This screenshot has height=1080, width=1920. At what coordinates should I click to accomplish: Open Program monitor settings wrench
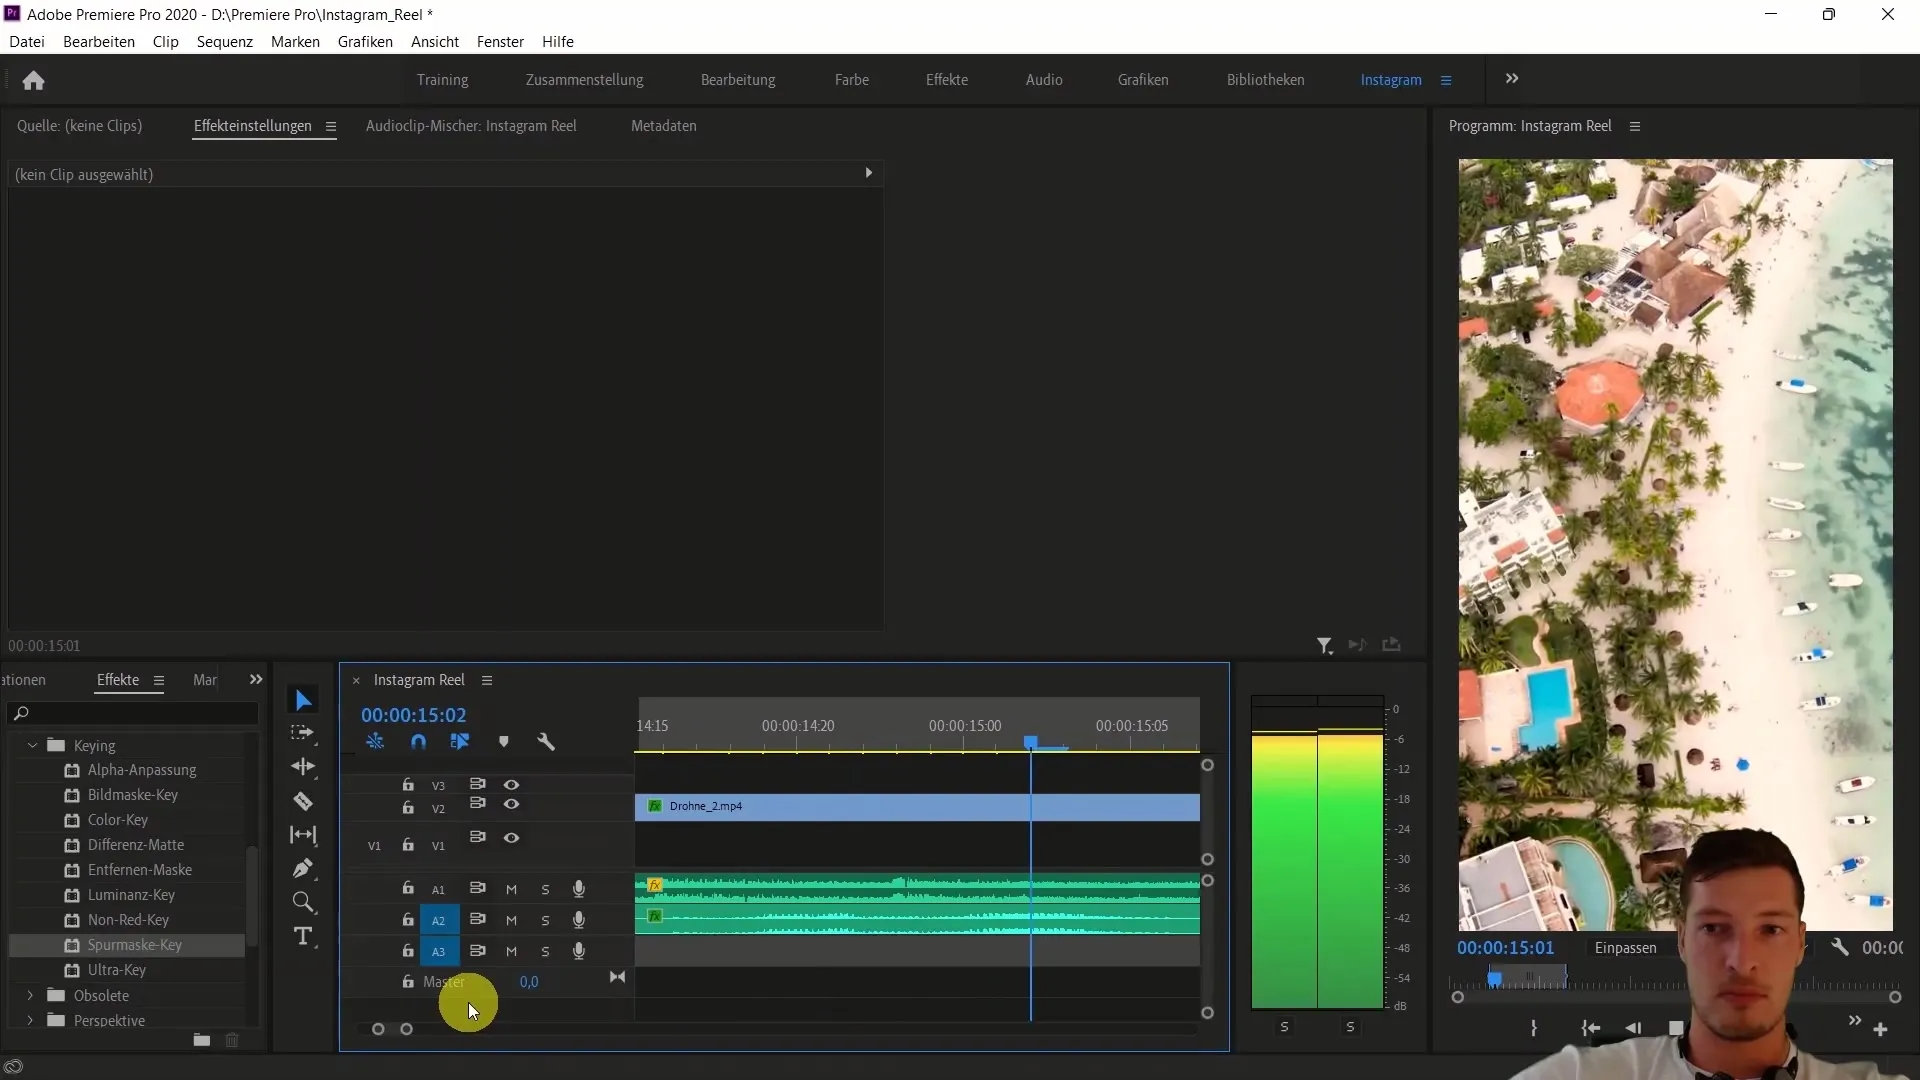point(1839,947)
